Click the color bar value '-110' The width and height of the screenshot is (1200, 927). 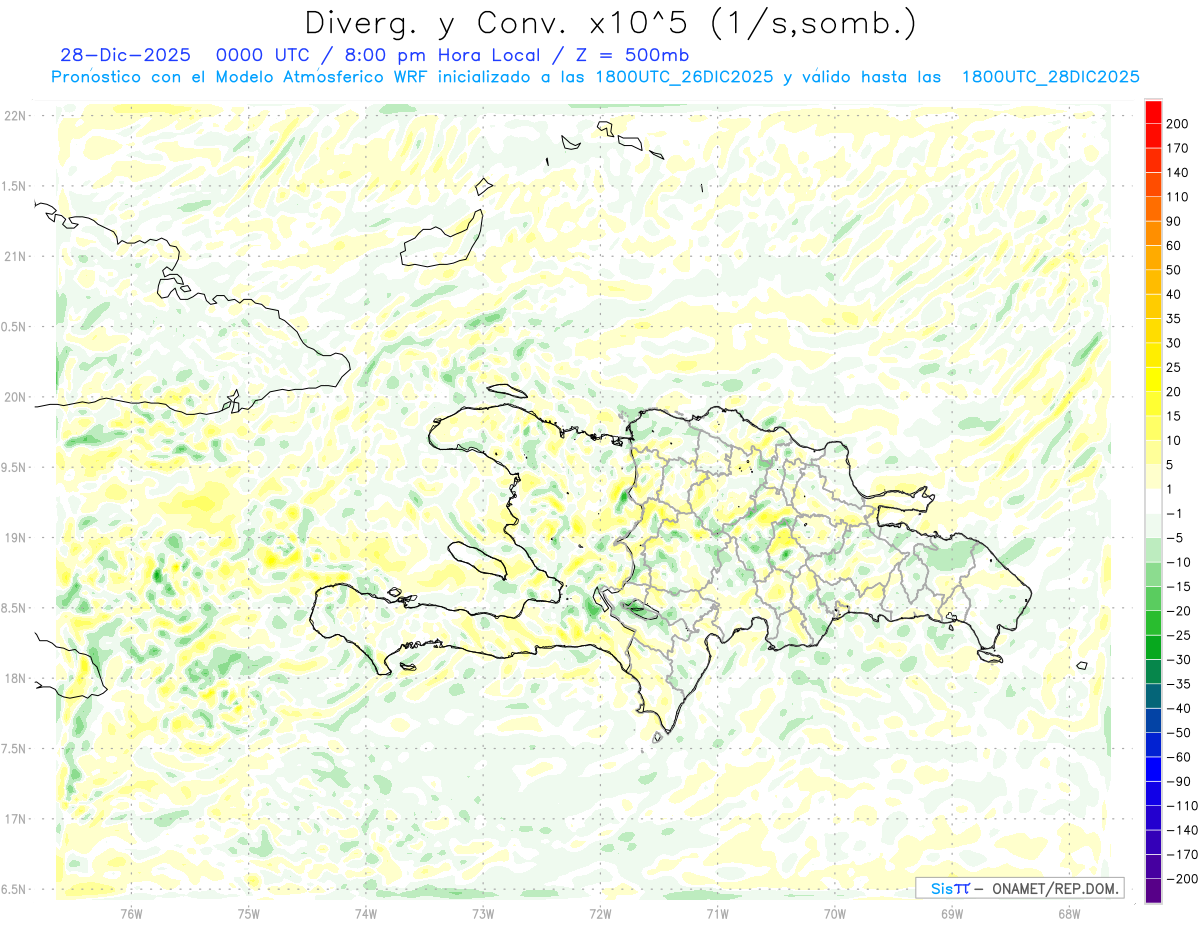coord(1184,805)
